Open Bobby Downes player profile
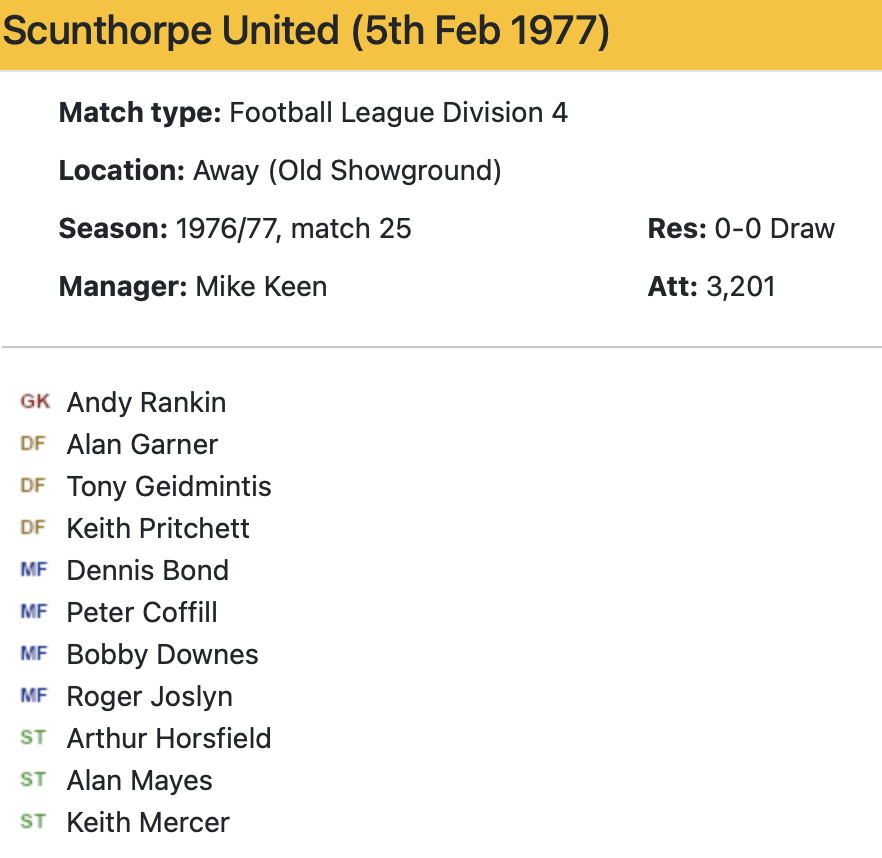 pos(162,654)
